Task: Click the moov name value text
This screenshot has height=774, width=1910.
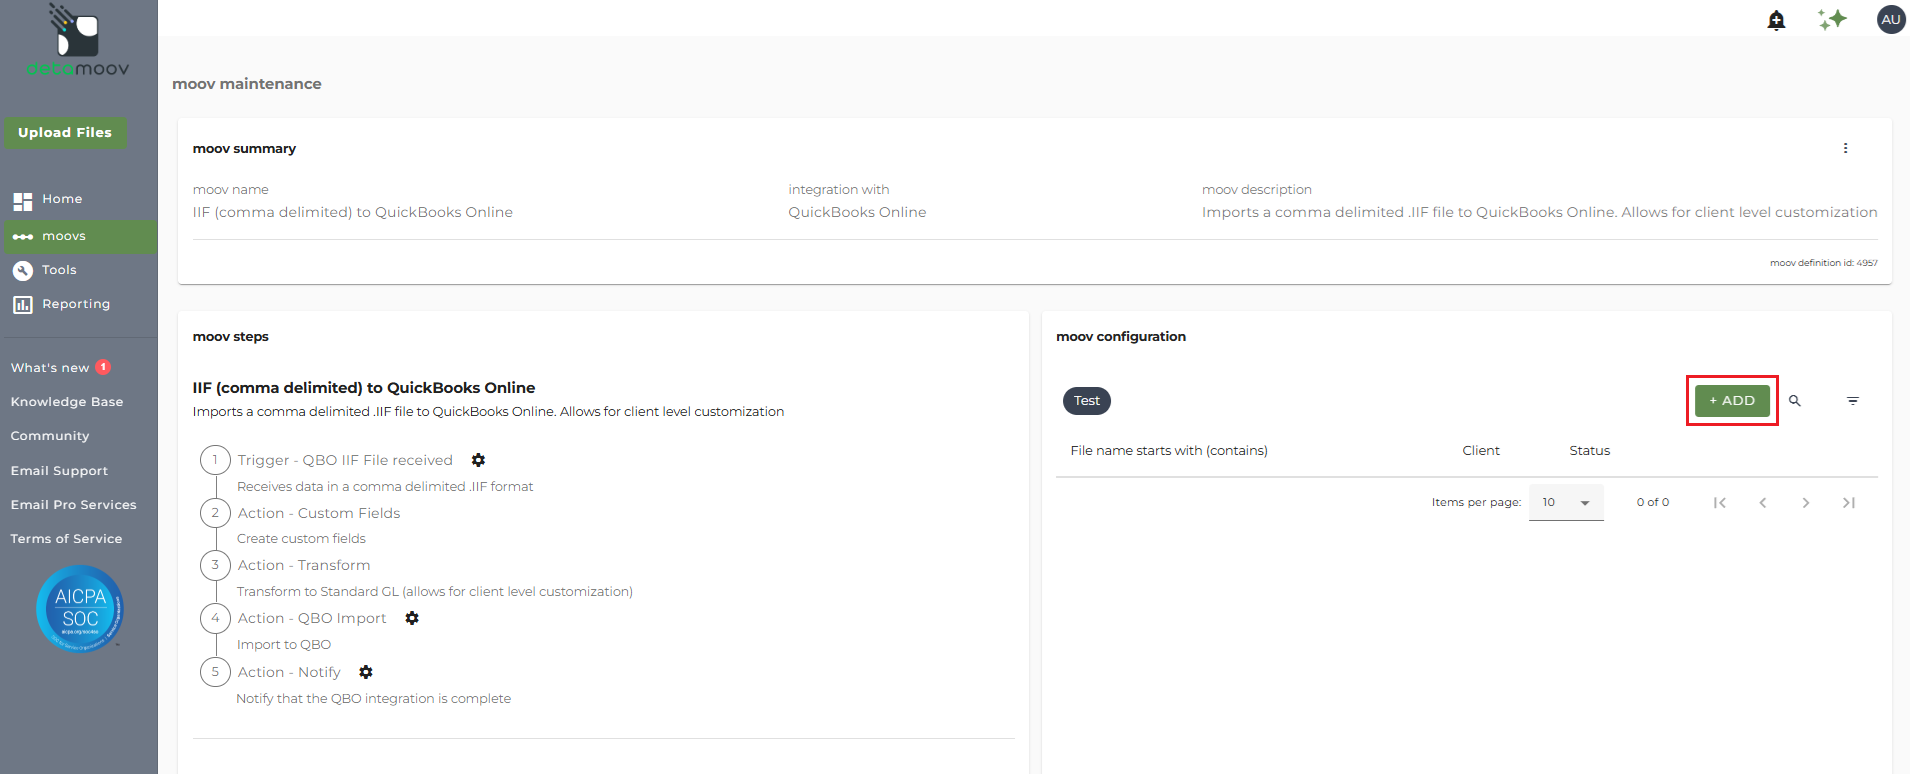Action: click(x=353, y=212)
